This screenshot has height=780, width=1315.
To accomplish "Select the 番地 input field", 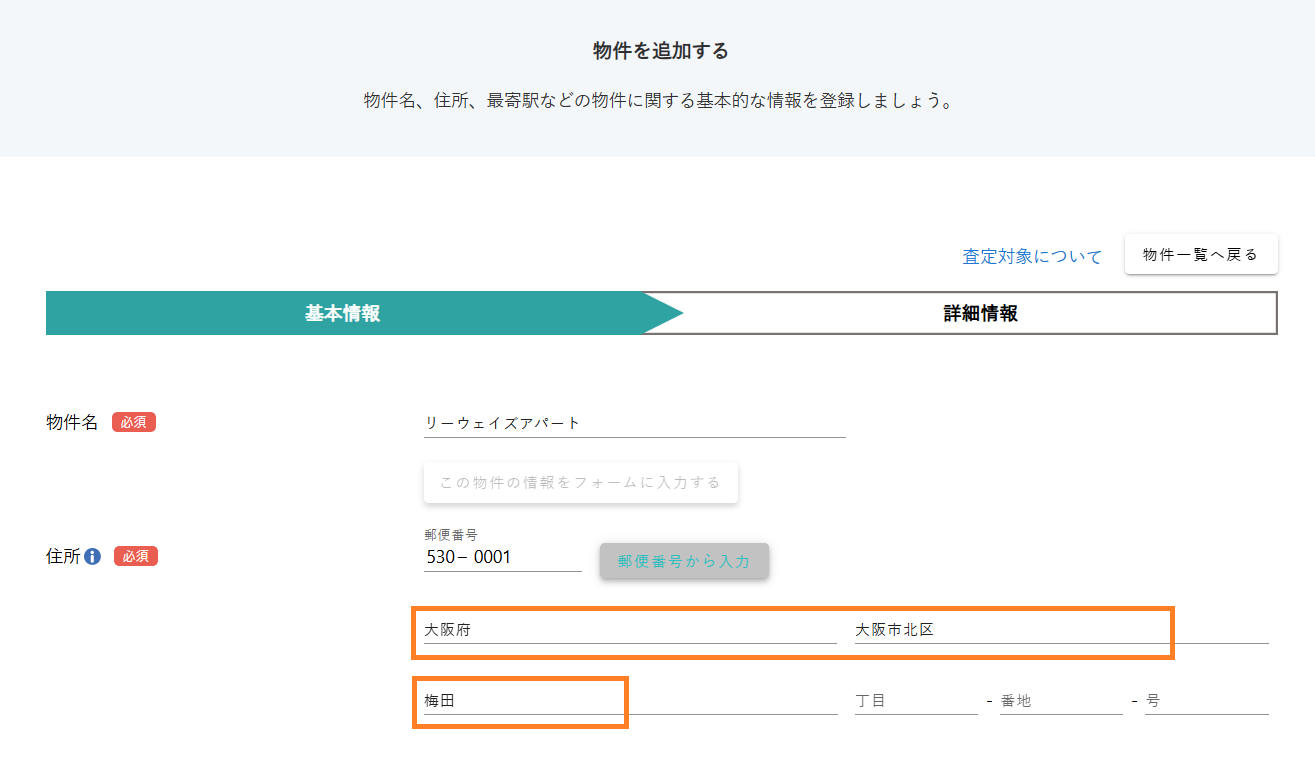I will coord(1060,701).
